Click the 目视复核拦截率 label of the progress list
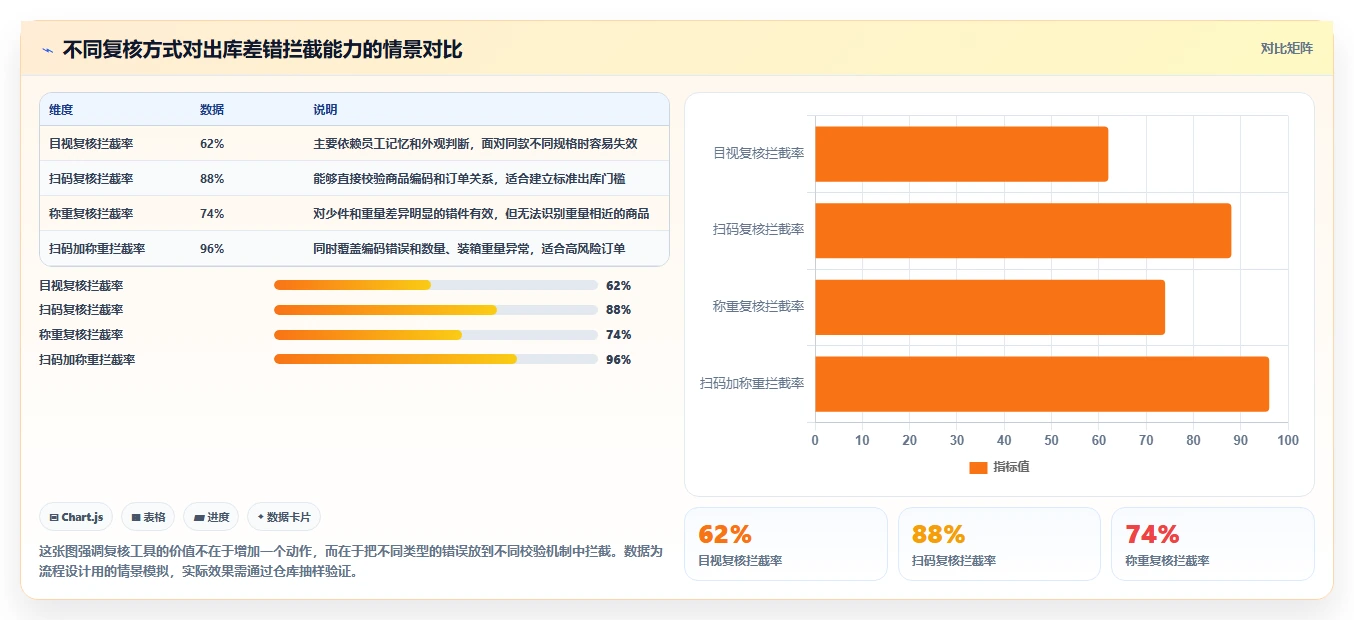The width and height of the screenshot is (1354, 620). 81,285
